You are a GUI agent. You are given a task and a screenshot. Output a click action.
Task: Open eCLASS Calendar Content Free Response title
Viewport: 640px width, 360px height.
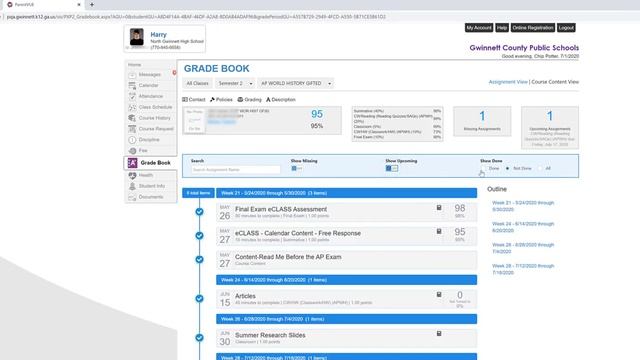[298, 233]
